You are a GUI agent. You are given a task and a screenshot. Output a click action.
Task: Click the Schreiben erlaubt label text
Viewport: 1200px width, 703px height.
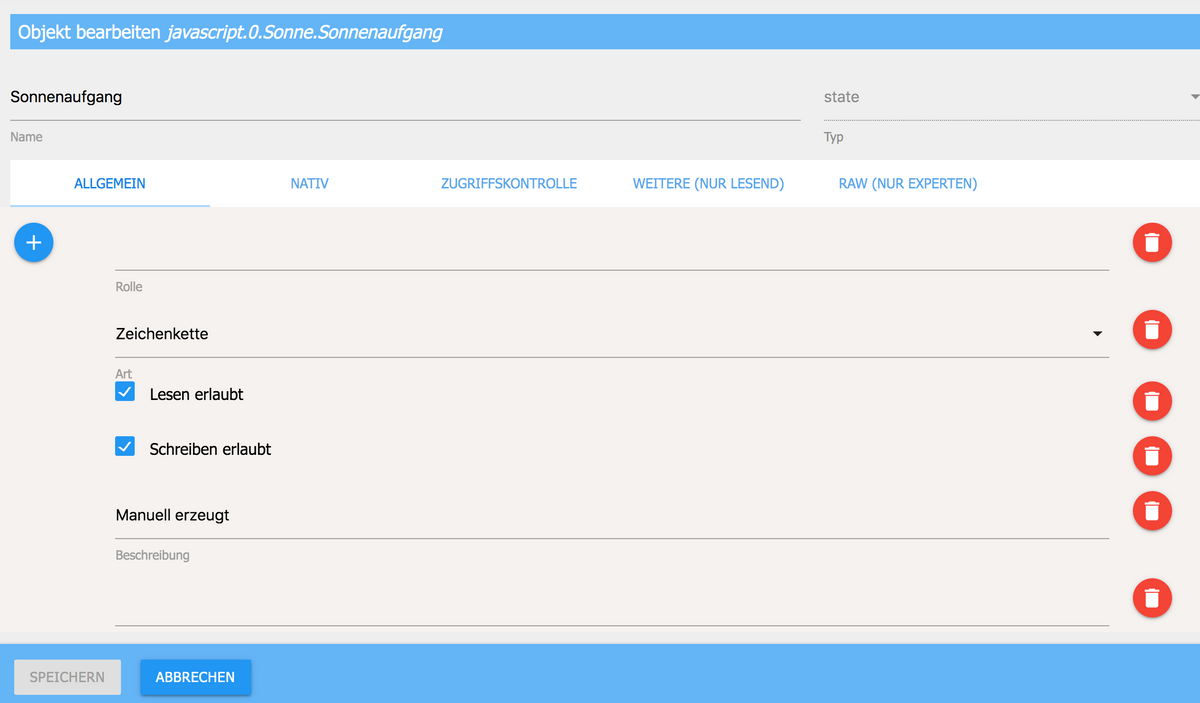[210, 449]
